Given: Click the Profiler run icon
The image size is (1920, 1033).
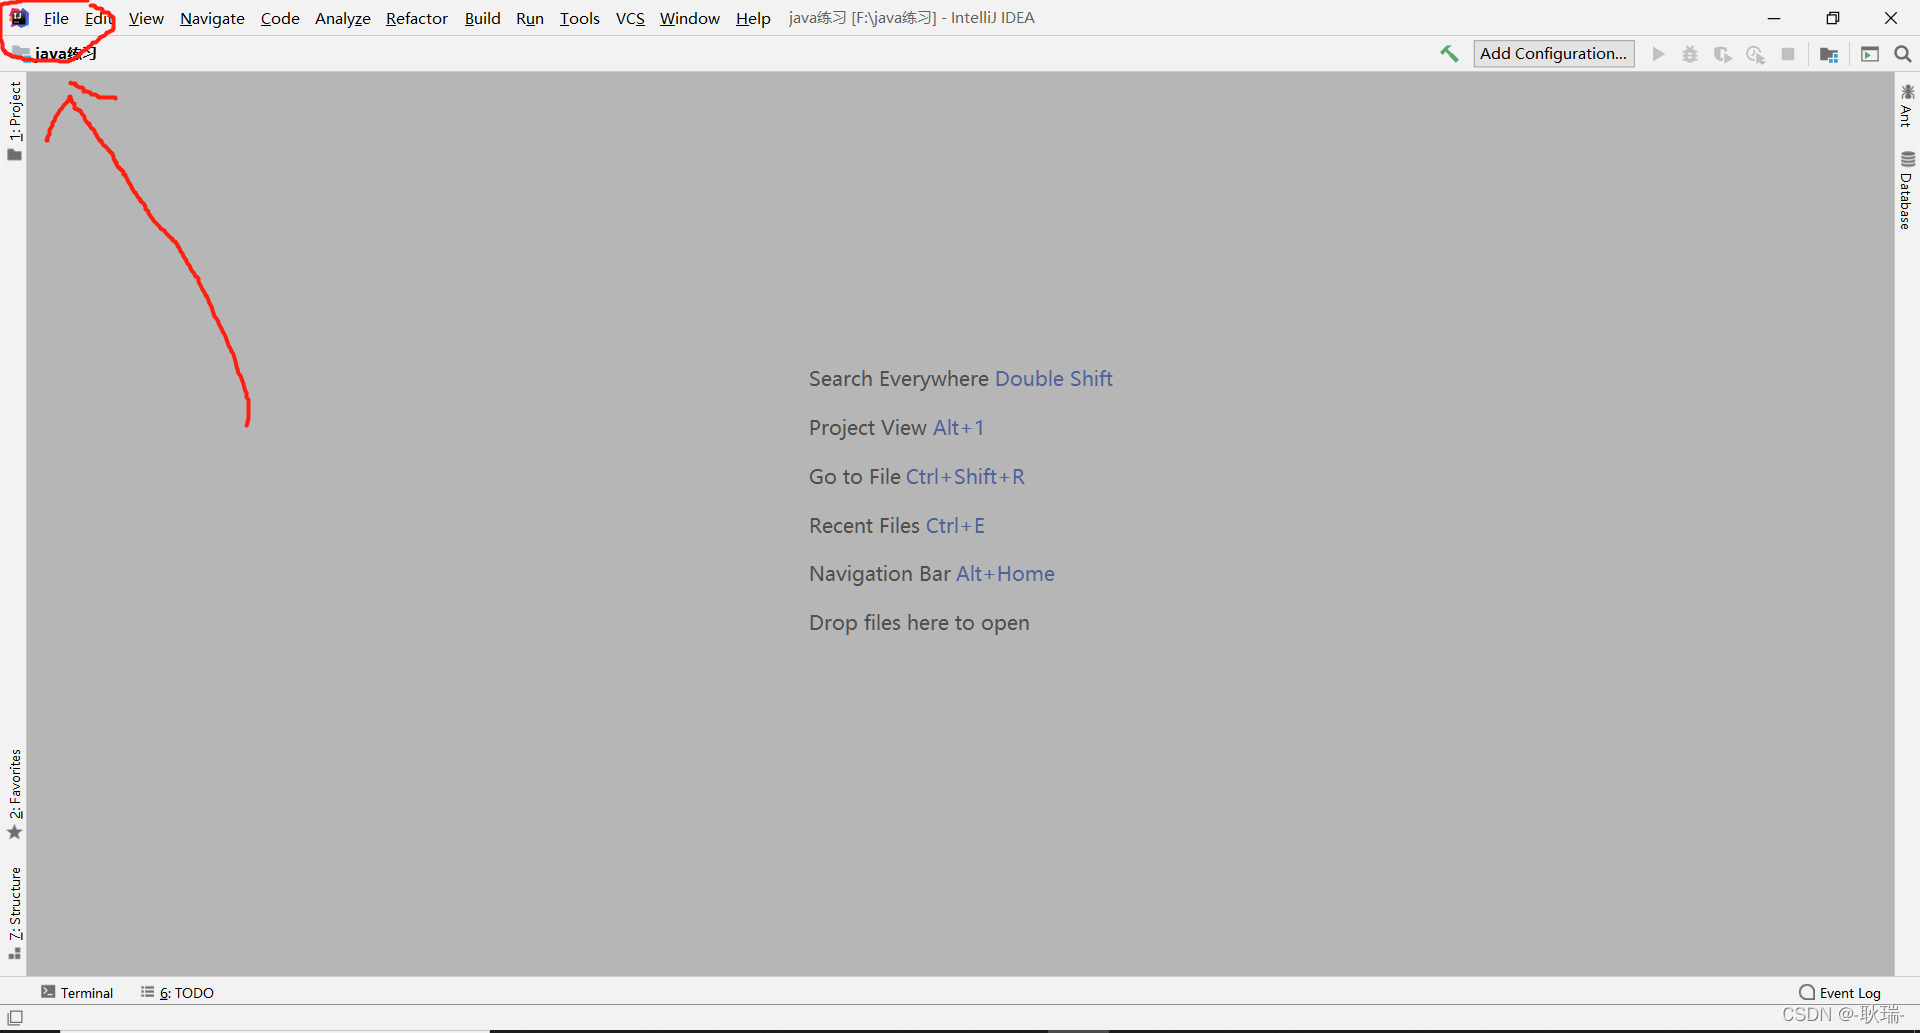Looking at the screenshot, I should tap(1755, 54).
